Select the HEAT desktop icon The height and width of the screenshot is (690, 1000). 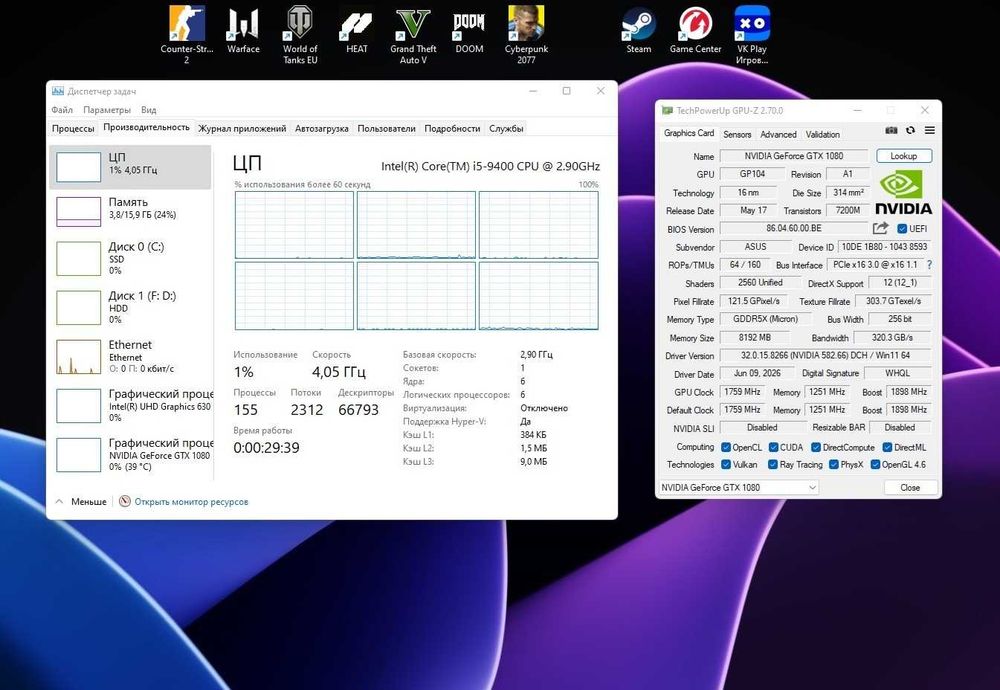tap(357, 30)
